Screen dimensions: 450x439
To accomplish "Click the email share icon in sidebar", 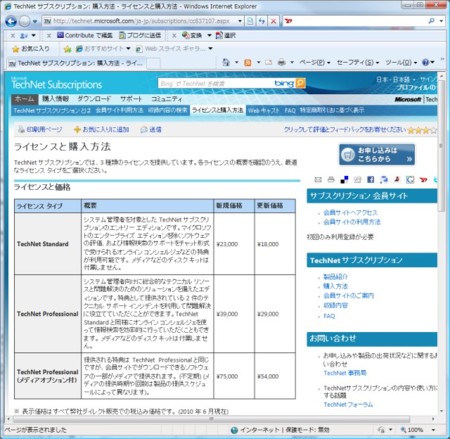I will [318, 180].
